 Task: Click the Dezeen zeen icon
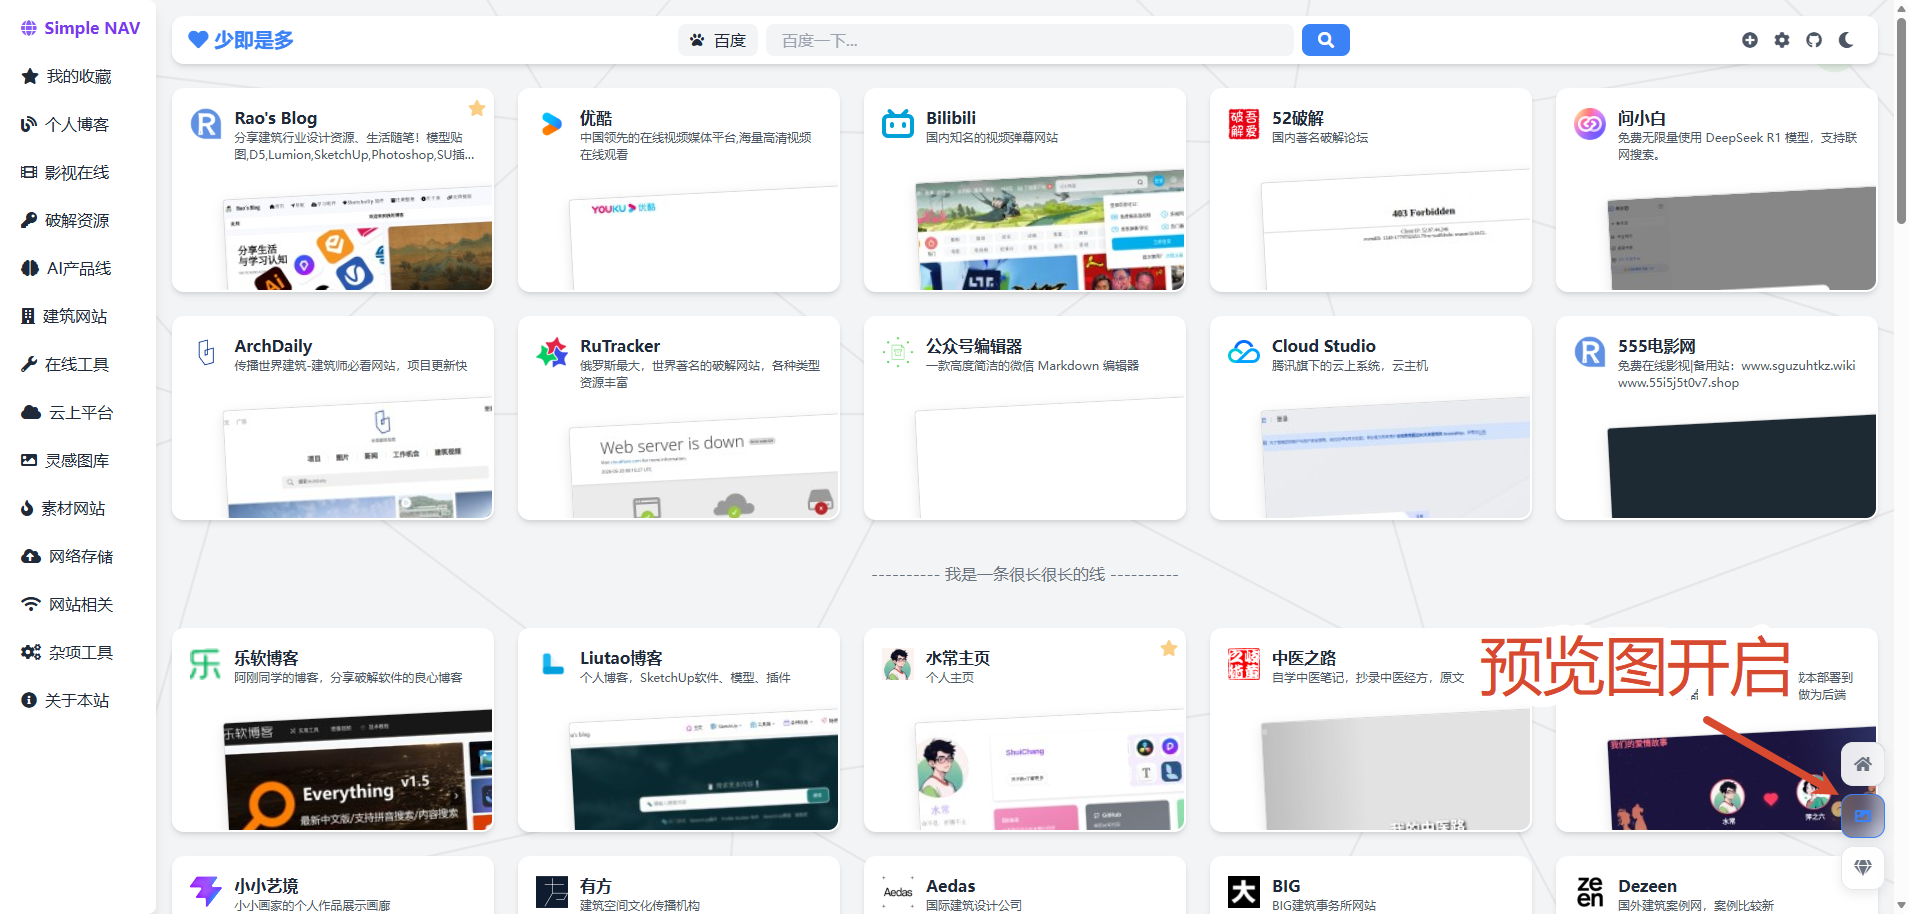[1589, 890]
